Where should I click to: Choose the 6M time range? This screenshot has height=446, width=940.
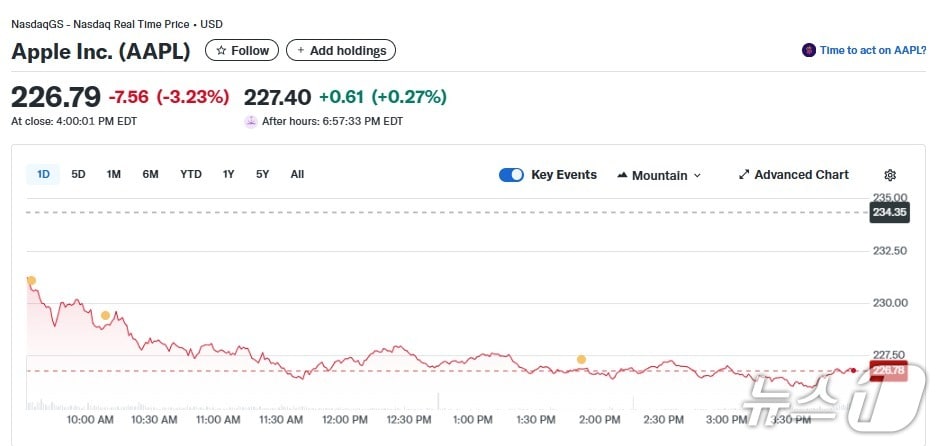[150, 174]
